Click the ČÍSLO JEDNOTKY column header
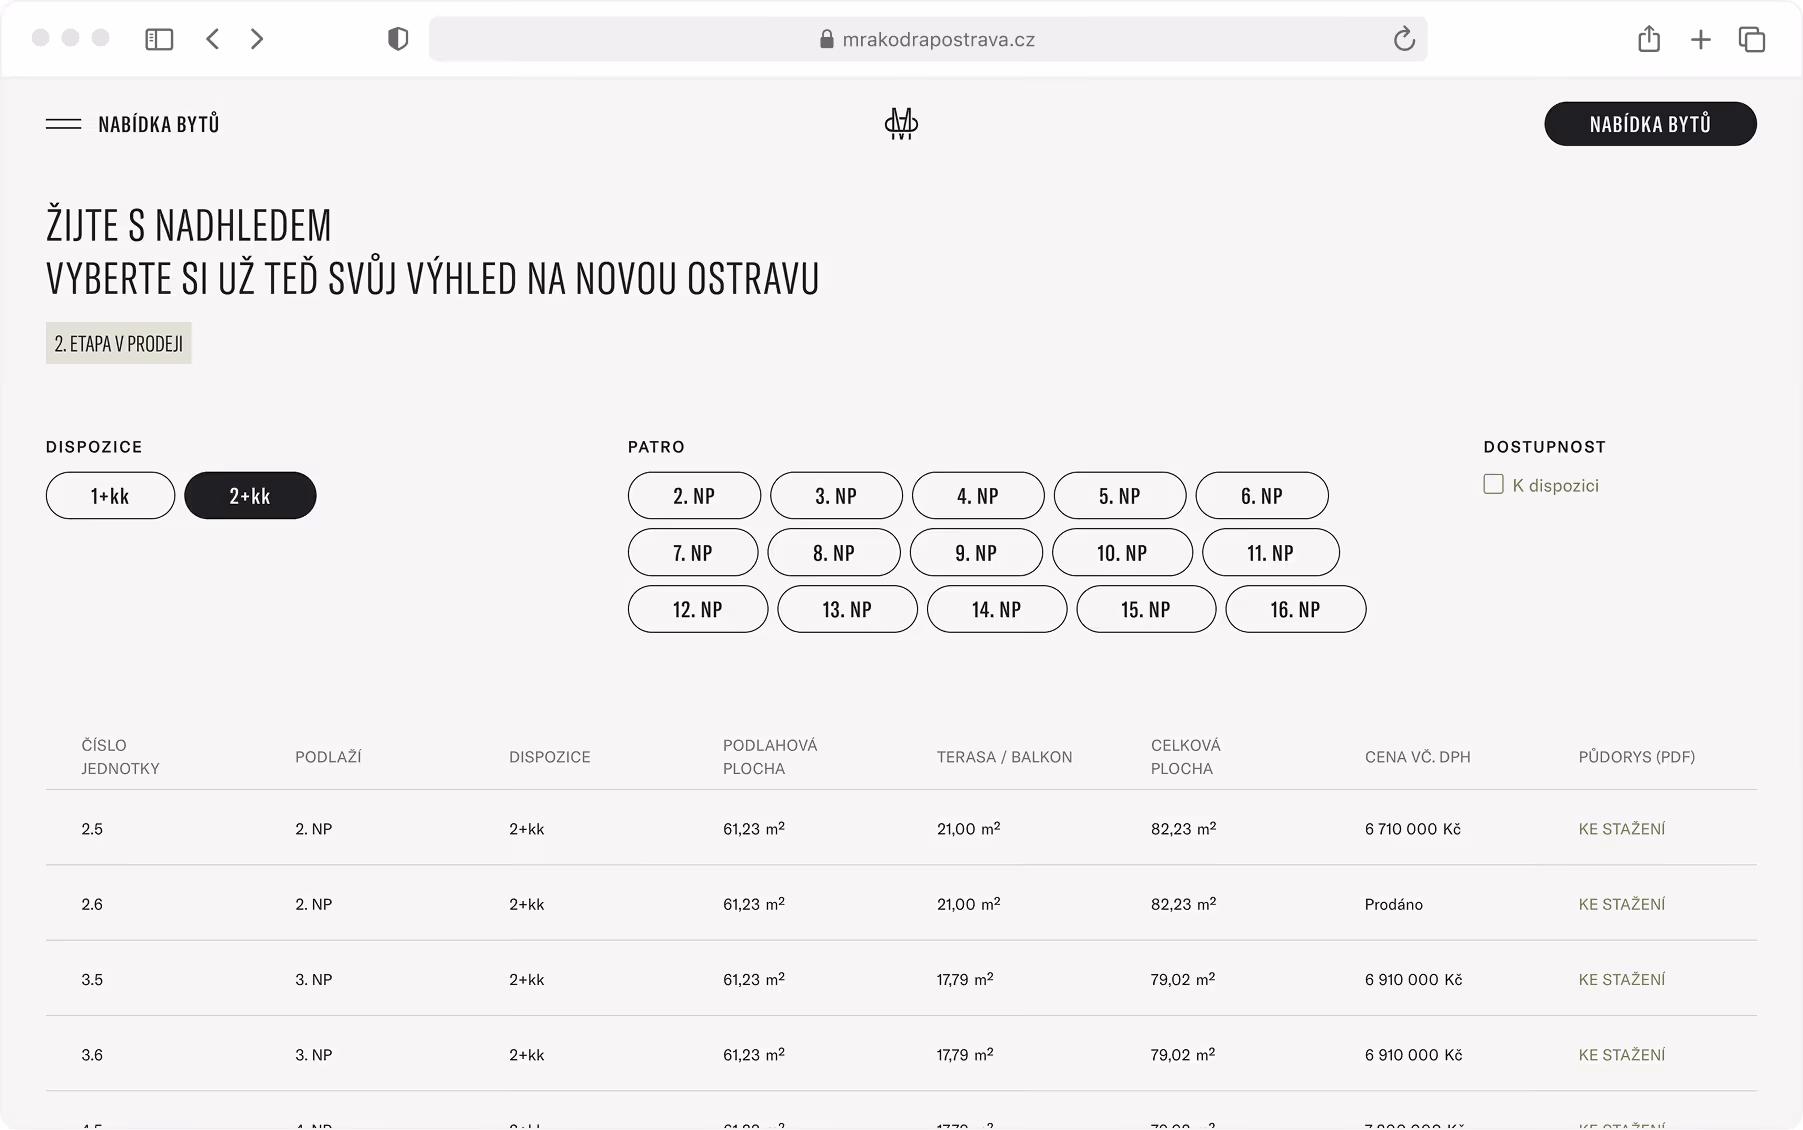This screenshot has height=1130, width=1803. click(x=120, y=757)
